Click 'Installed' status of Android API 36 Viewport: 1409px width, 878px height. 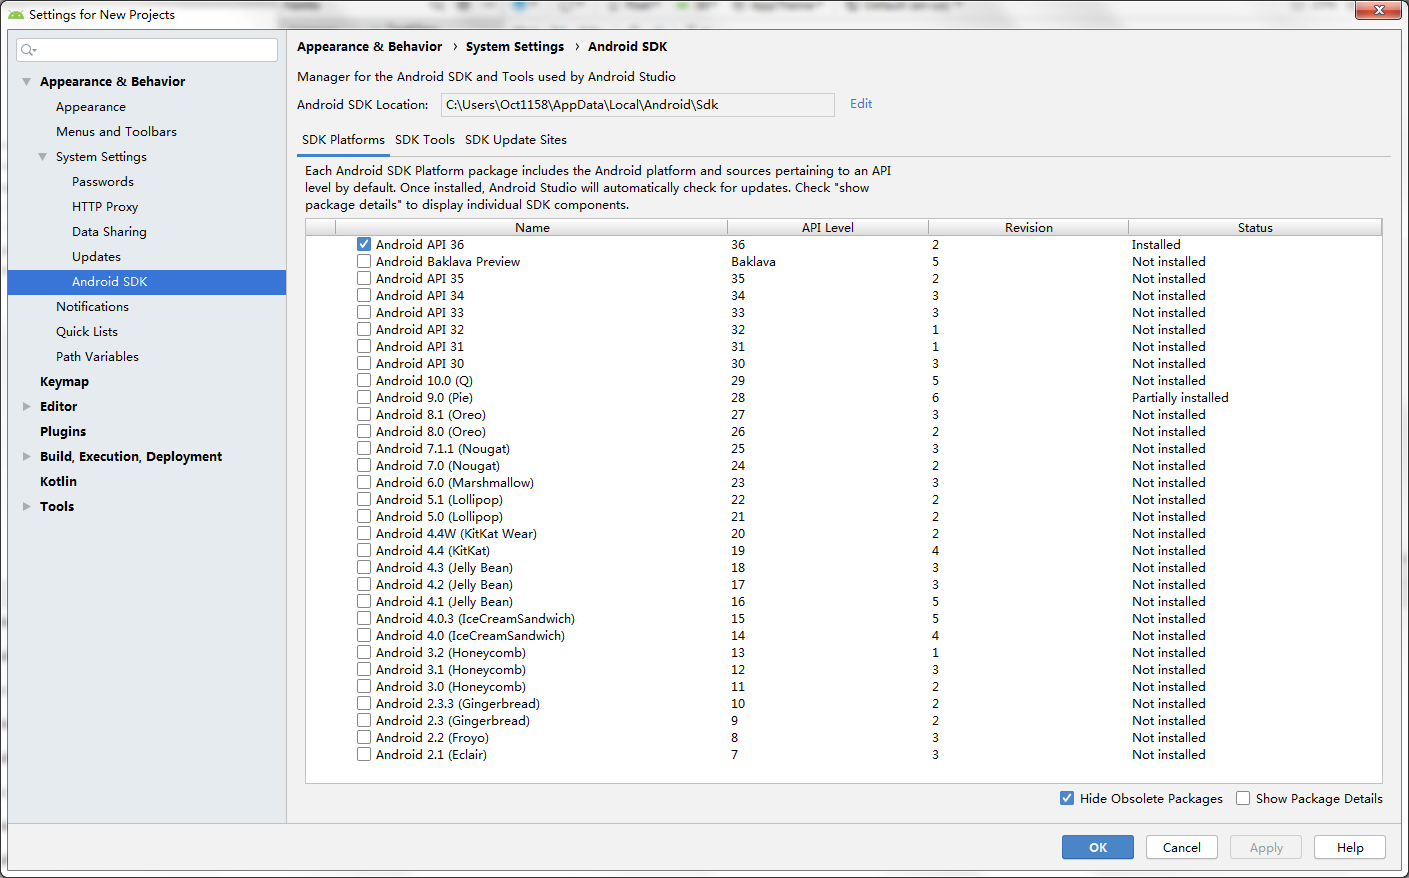click(x=1156, y=244)
